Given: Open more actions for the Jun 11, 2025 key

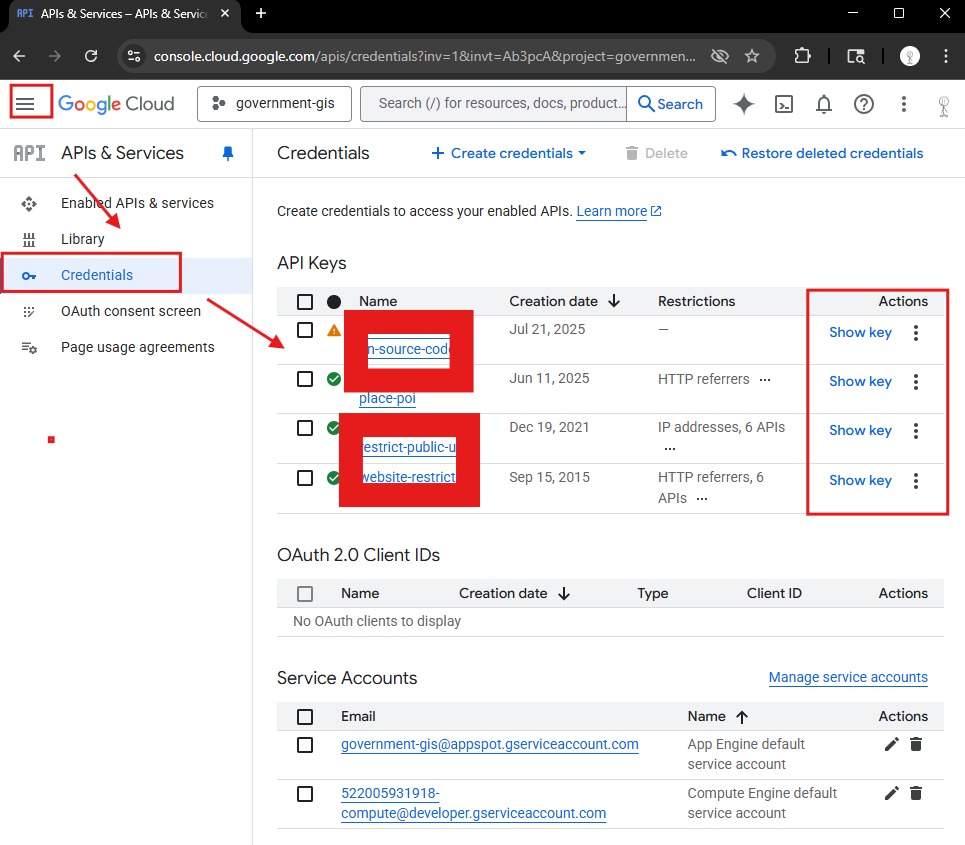Looking at the screenshot, I should pyautogui.click(x=916, y=382).
